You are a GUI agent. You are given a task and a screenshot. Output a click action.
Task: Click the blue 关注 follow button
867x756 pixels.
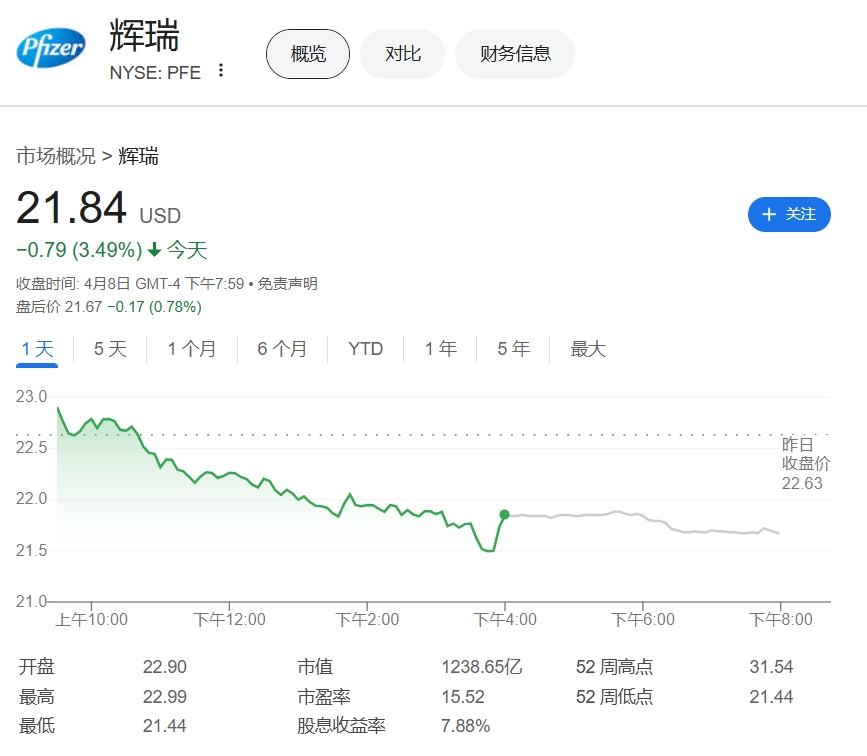pyautogui.click(x=789, y=215)
